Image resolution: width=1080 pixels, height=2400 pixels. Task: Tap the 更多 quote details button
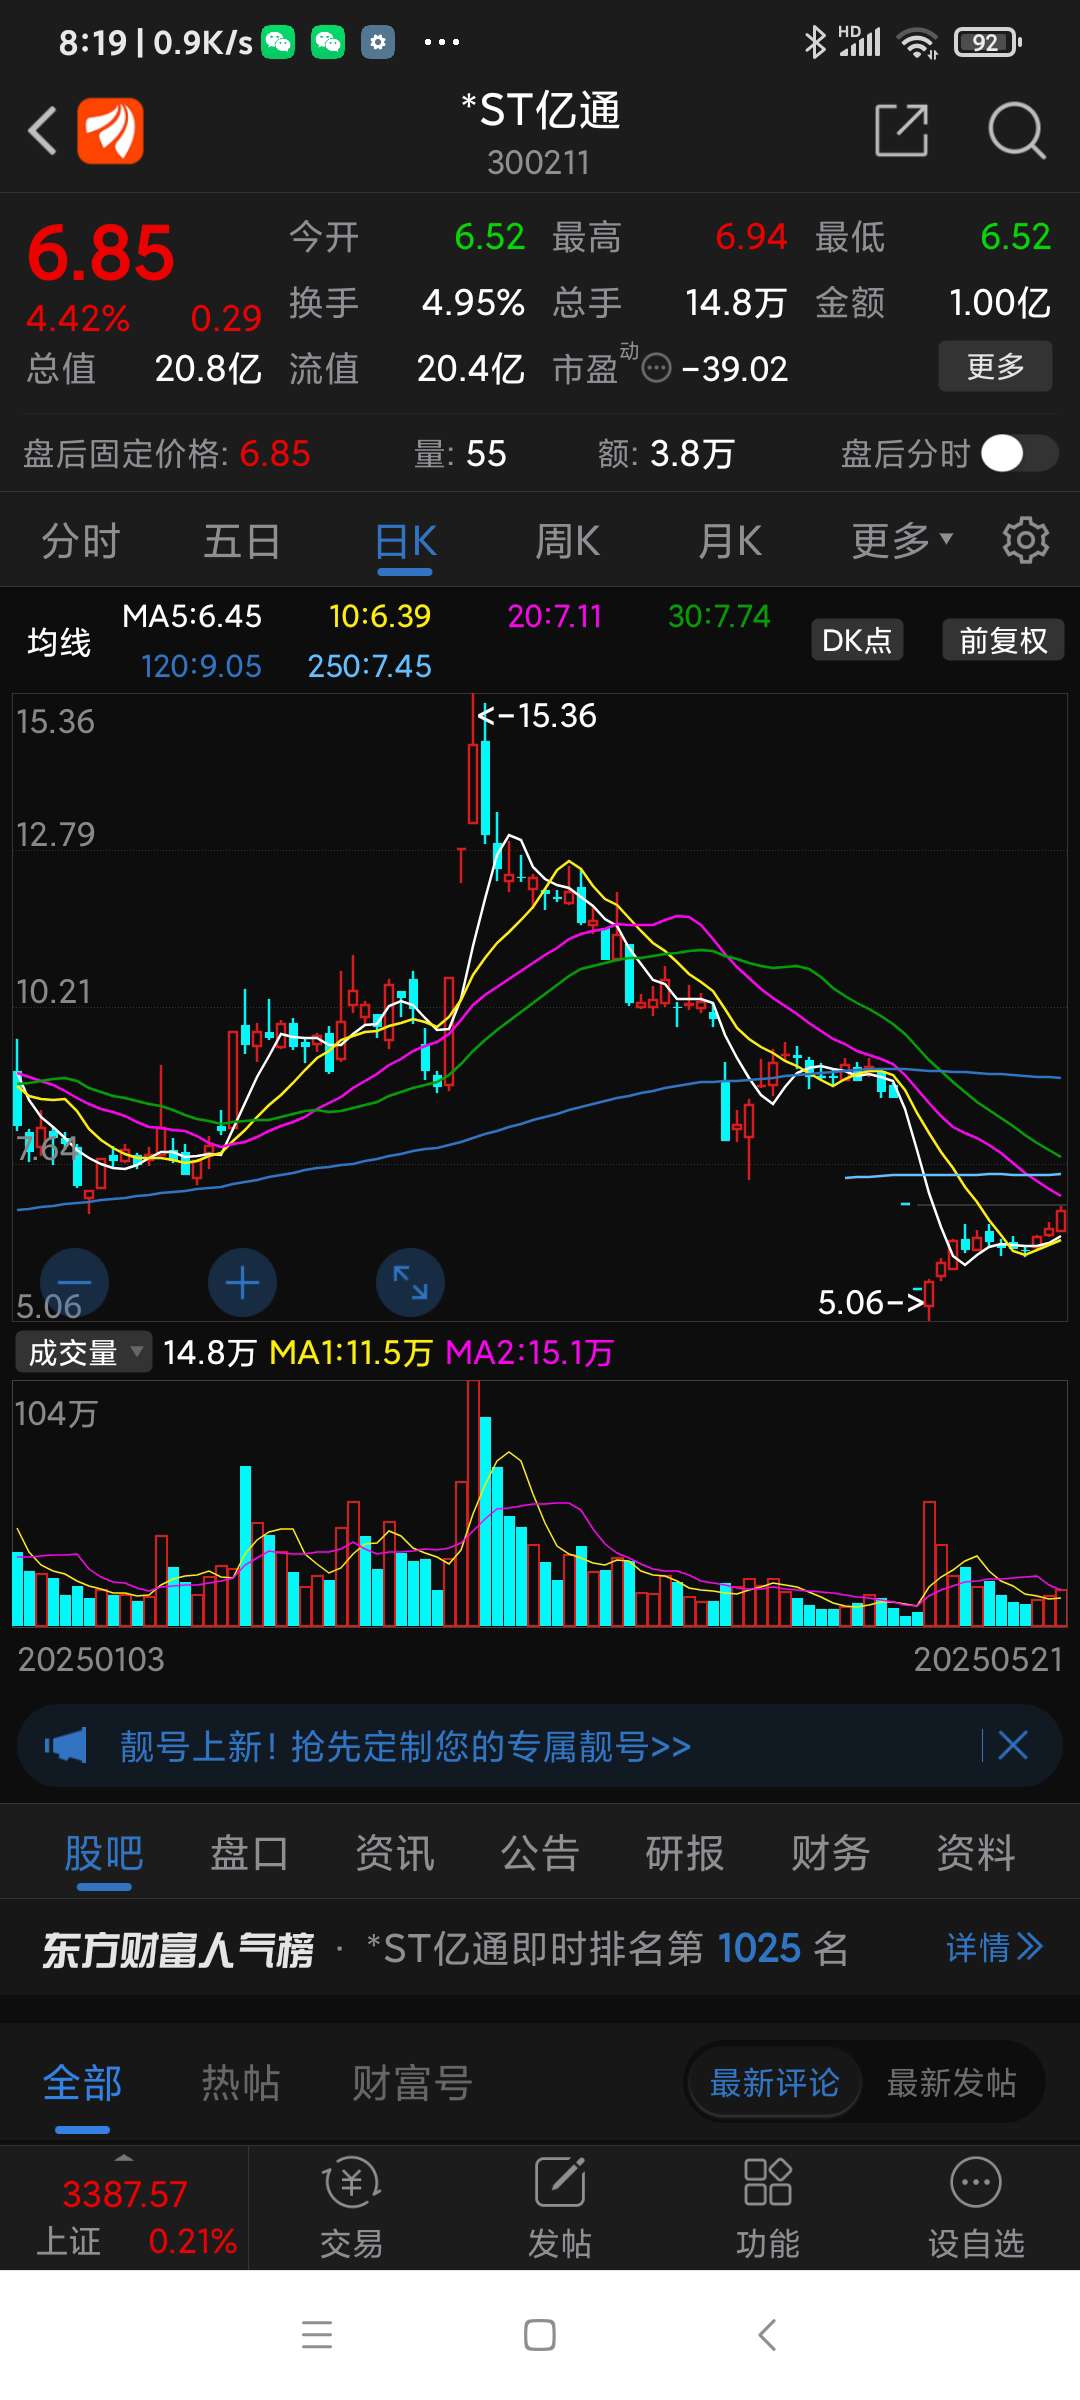pyautogui.click(x=995, y=366)
